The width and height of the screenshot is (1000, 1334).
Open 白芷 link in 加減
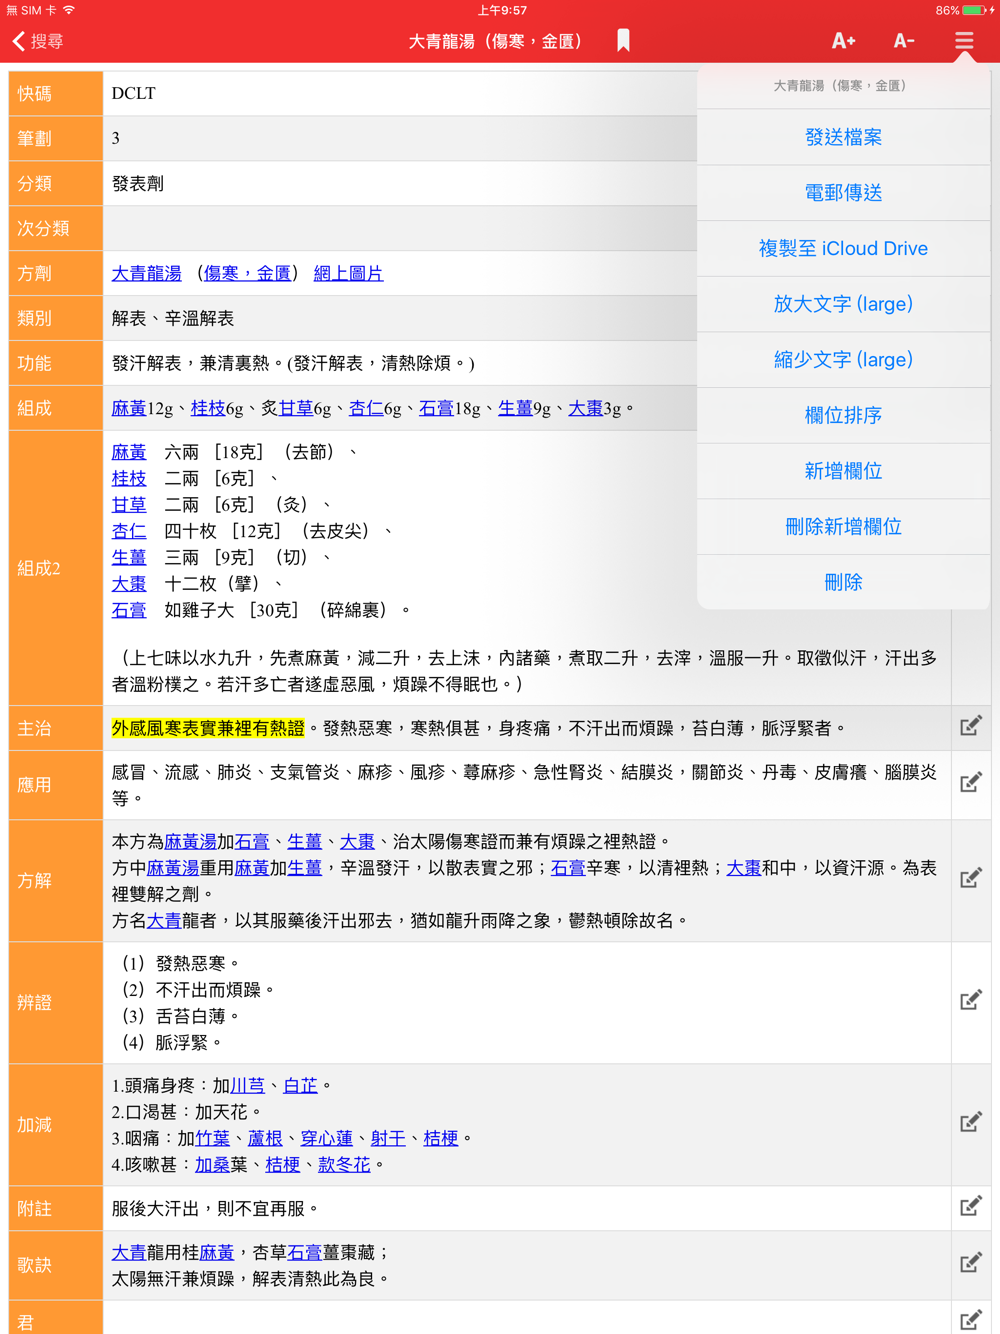tap(300, 1085)
